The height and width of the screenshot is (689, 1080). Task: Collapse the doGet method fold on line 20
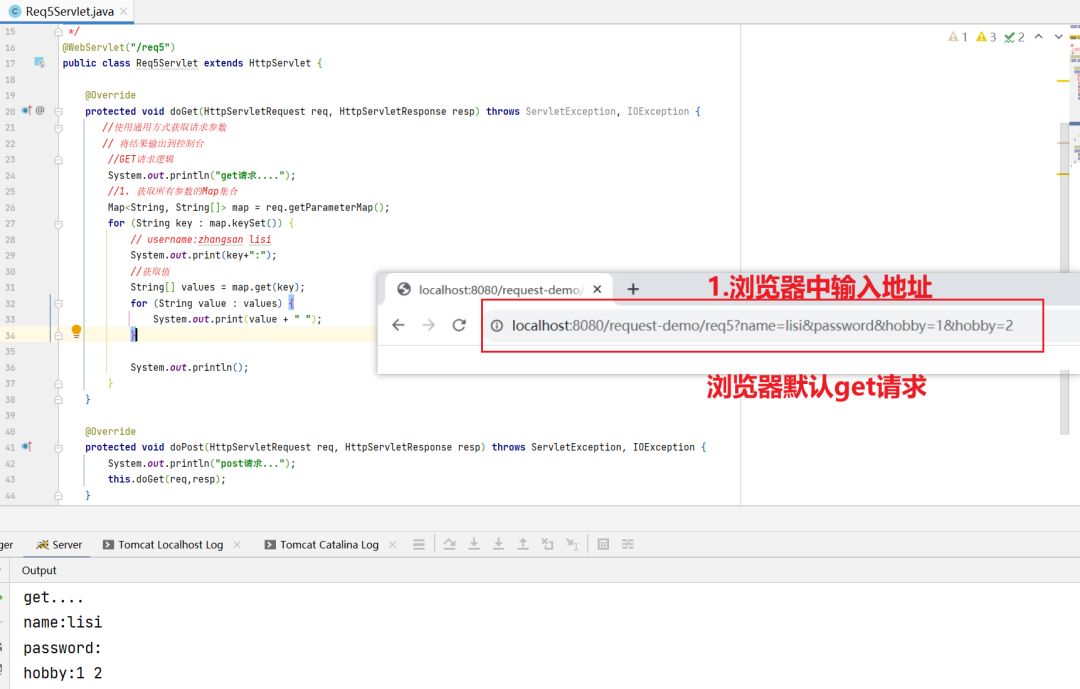coord(59,112)
